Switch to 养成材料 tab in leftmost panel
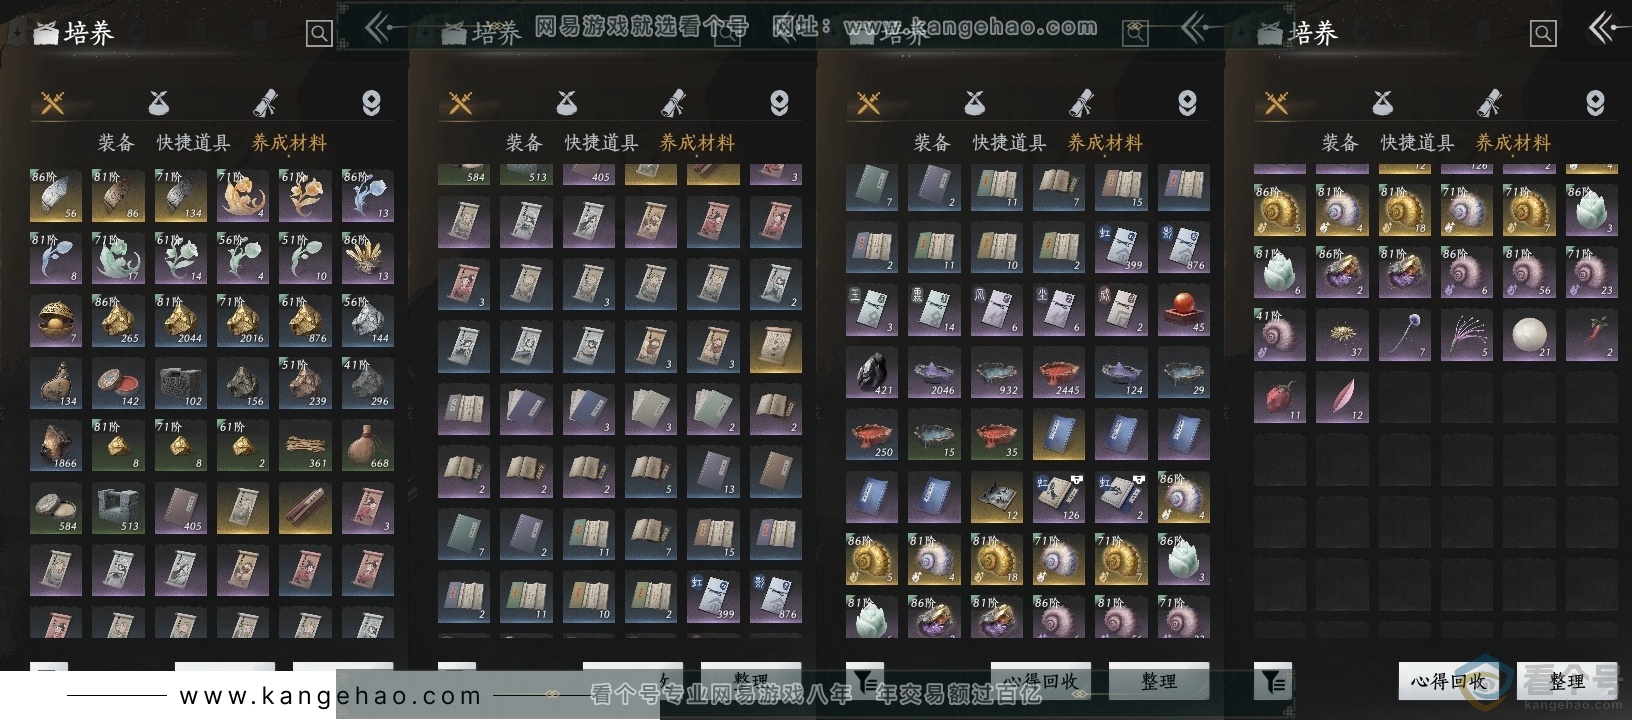 click(289, 143)
